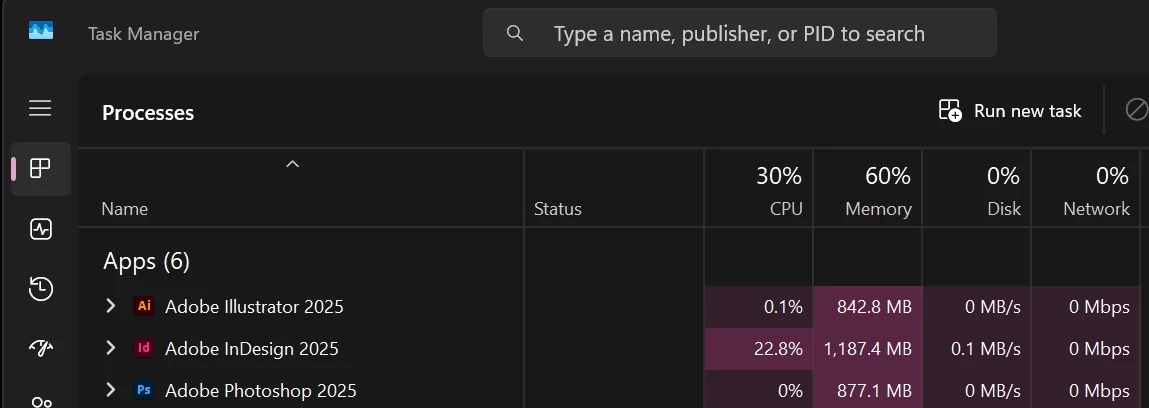Viewport: 1149px width, 408px height.
Task: Click the 0.1% CPU cell for Illustrator
Action: click(x=758, y=306)
